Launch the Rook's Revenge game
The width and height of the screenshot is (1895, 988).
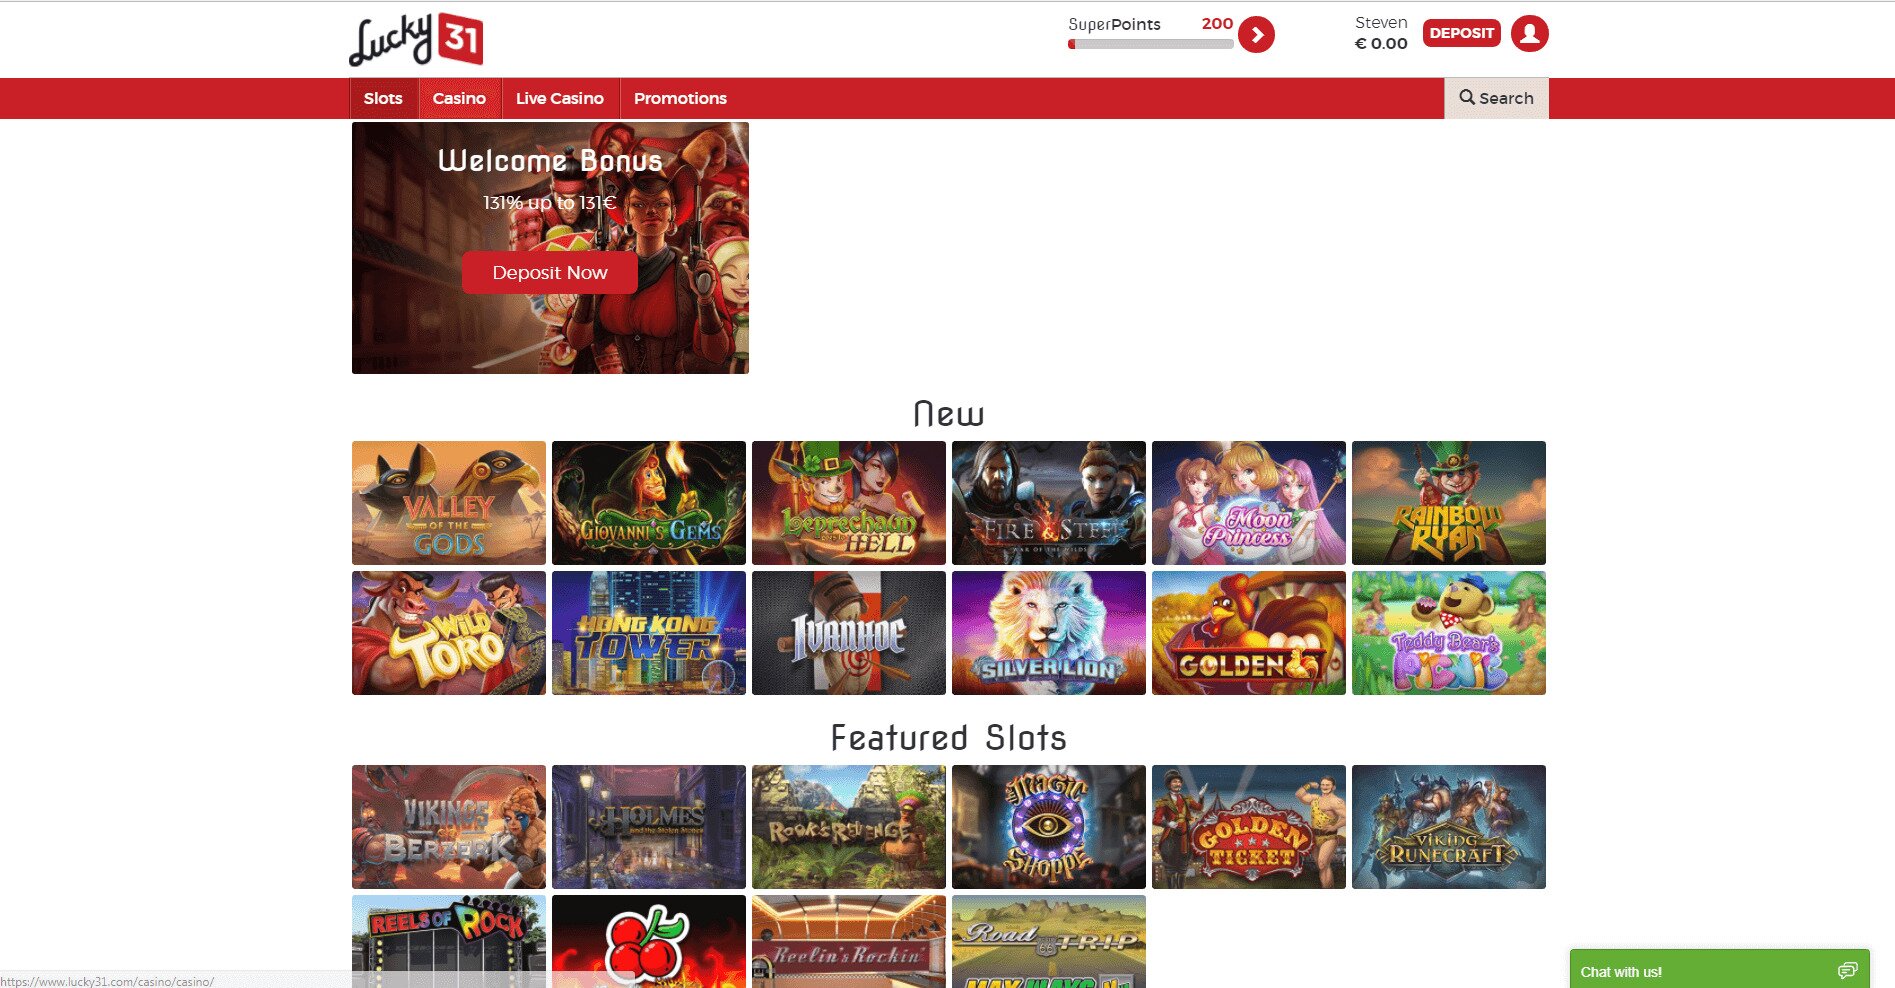pos(849,827)
